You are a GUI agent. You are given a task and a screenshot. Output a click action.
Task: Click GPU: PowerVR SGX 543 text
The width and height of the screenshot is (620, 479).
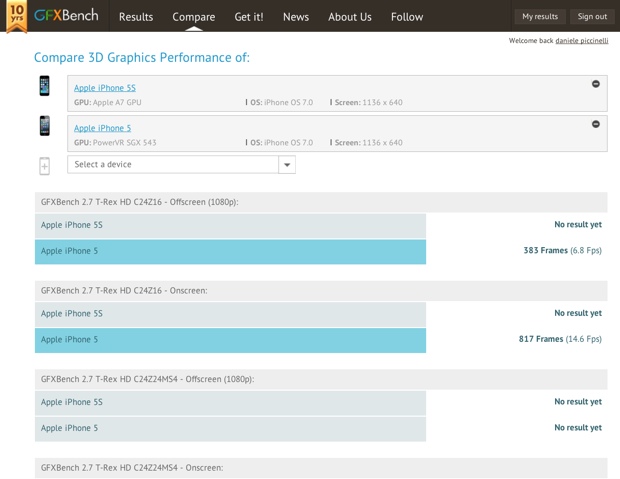coord(115,143)
